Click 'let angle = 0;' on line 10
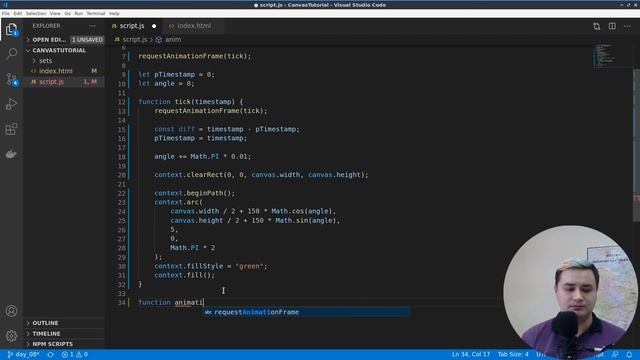Screen dimensions: 640x360 [167, 84]
